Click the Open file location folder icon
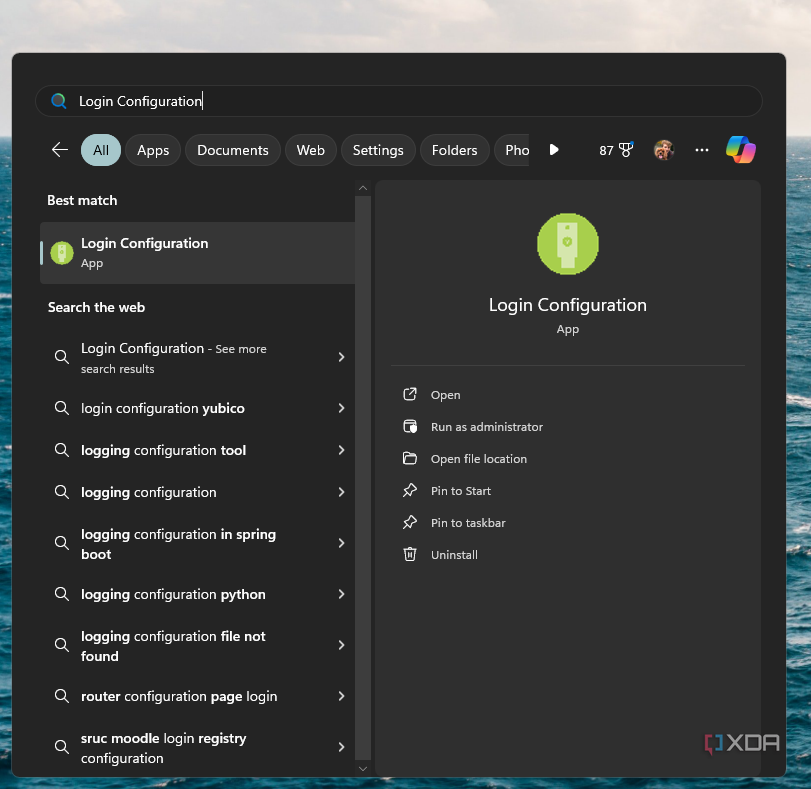 coord(410,458)
